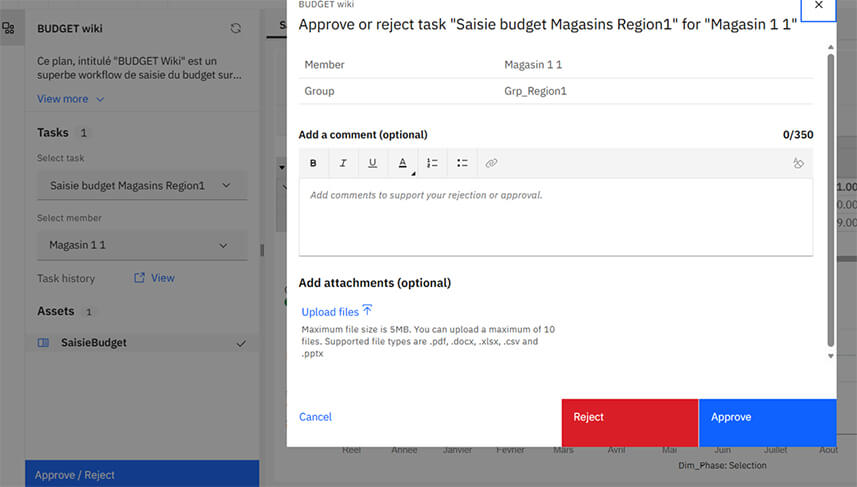Select the SaisieBudget asset
The width and height of the screenshot is (857, 487).
coord(96,343)
